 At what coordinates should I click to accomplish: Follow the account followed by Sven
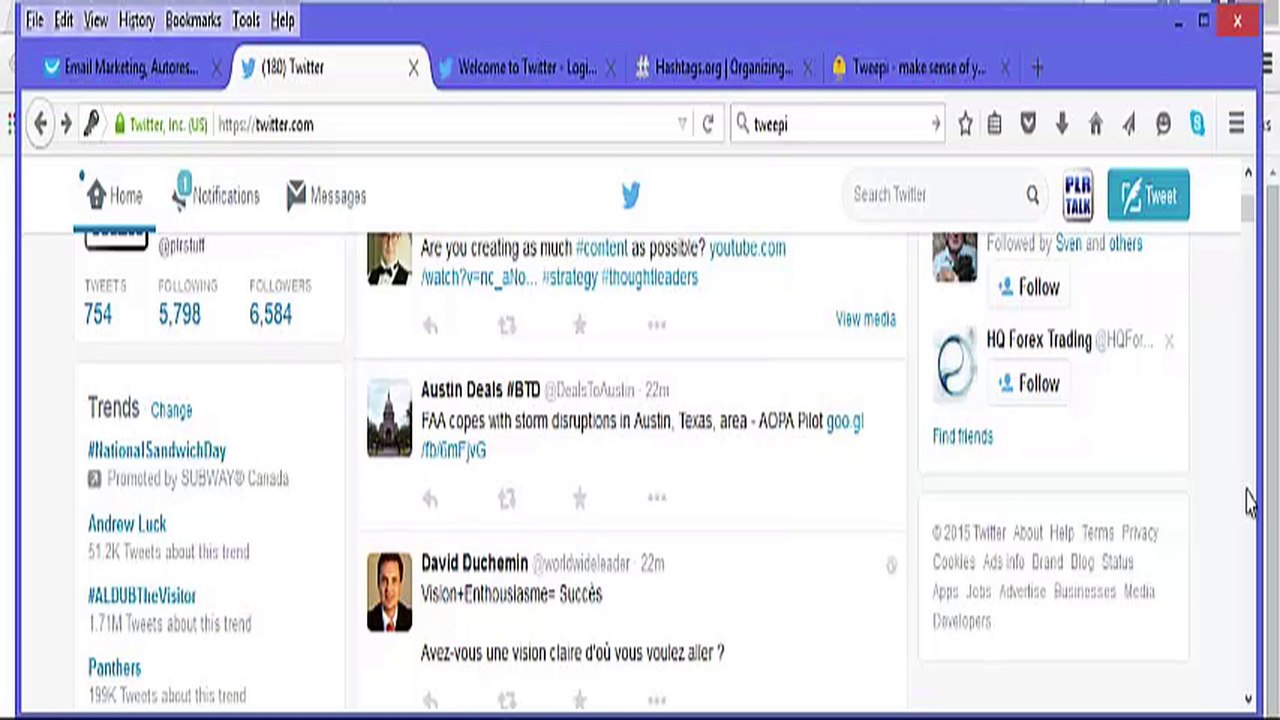(1029, 288)
